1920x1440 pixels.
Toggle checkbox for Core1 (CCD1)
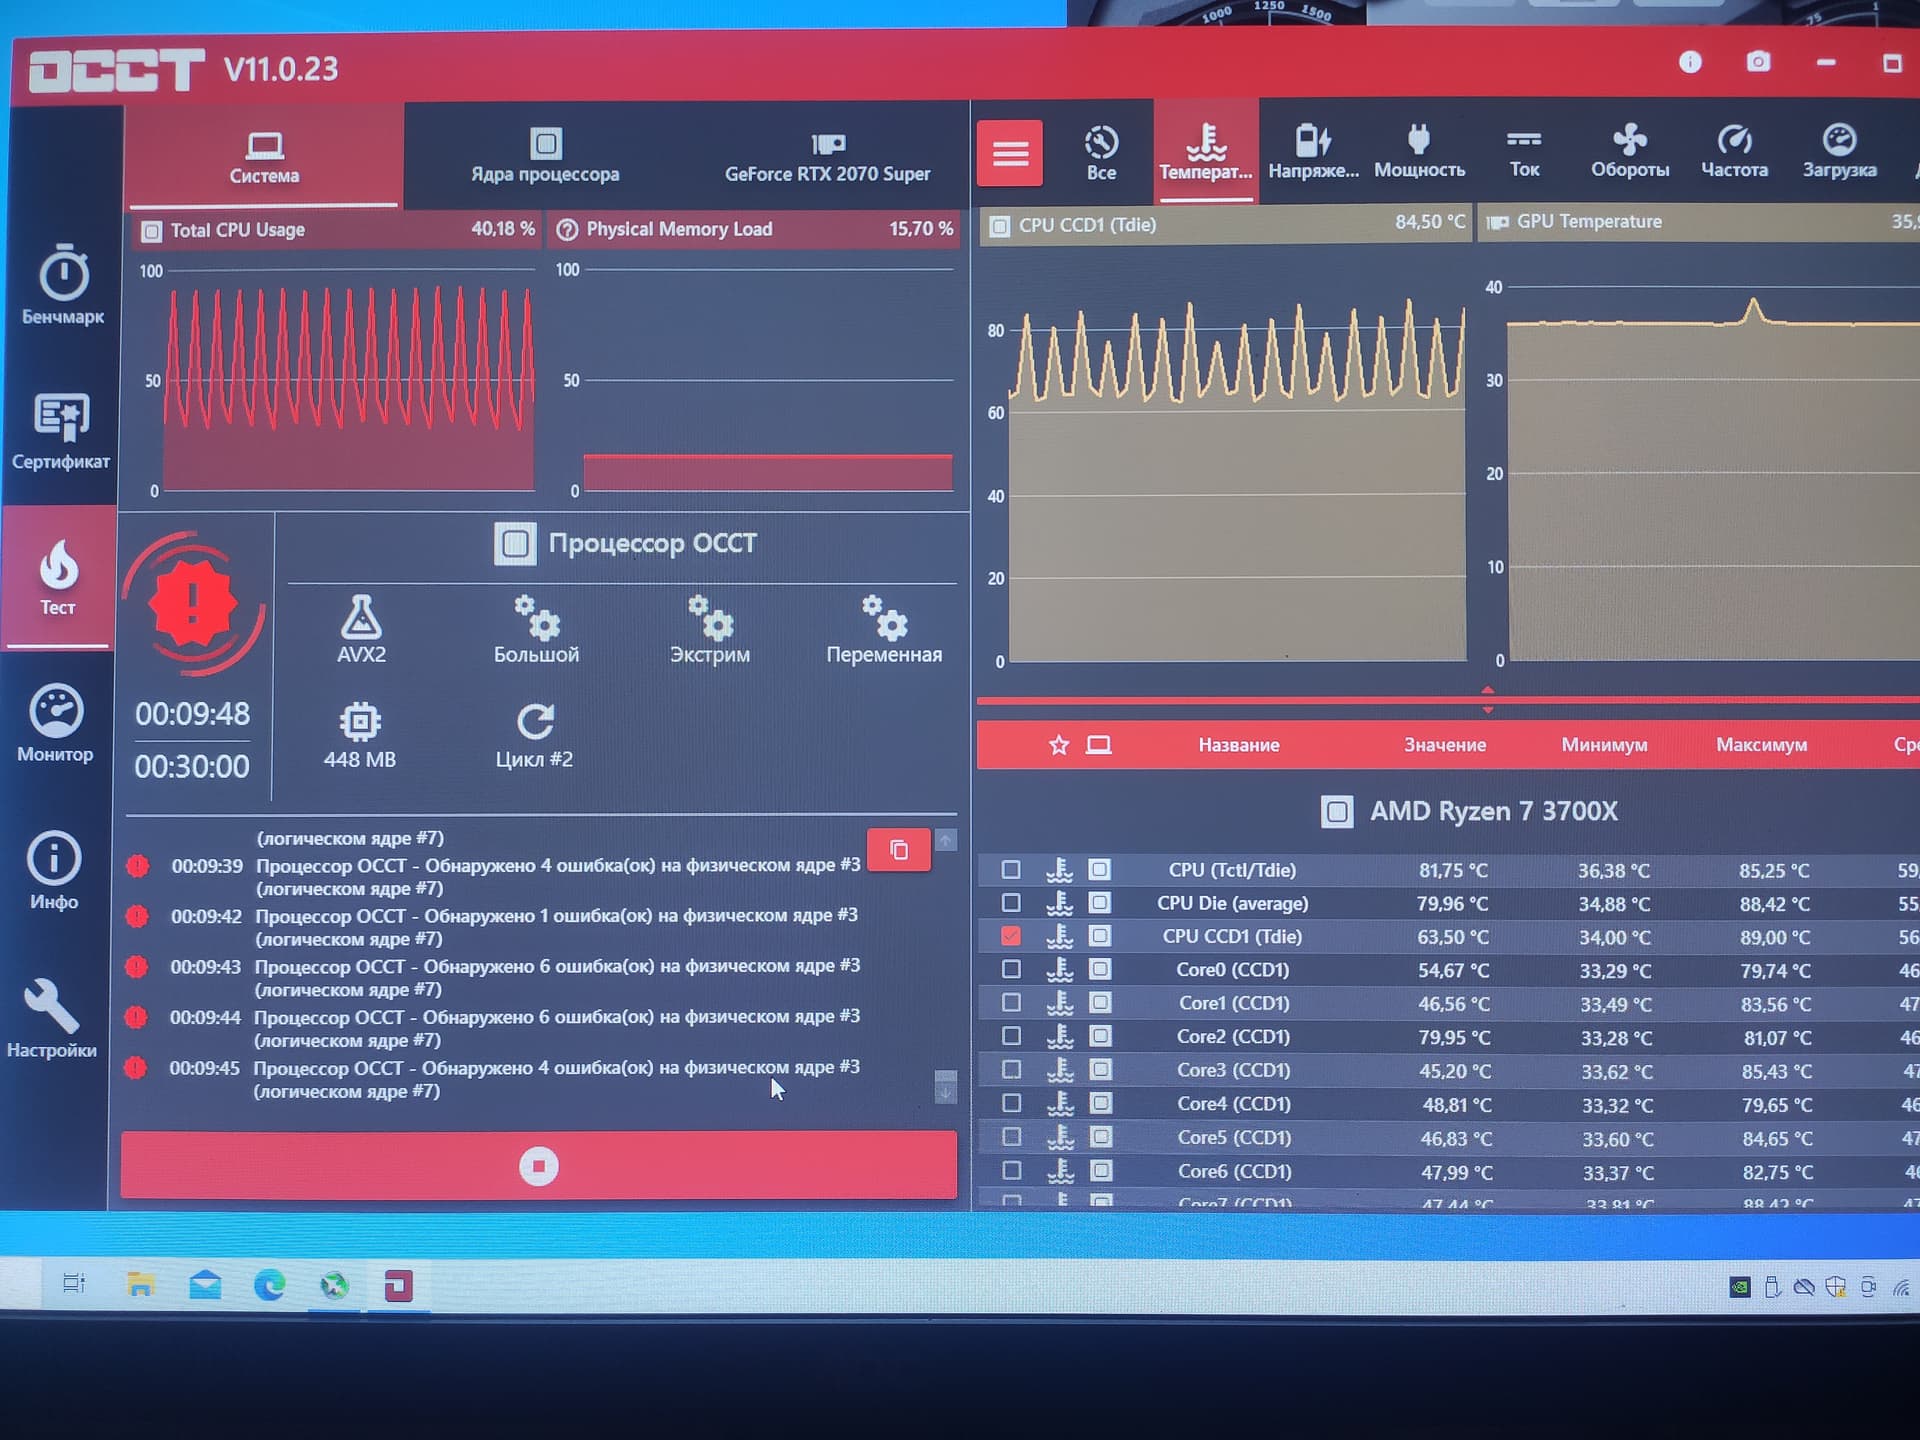1011,1002
